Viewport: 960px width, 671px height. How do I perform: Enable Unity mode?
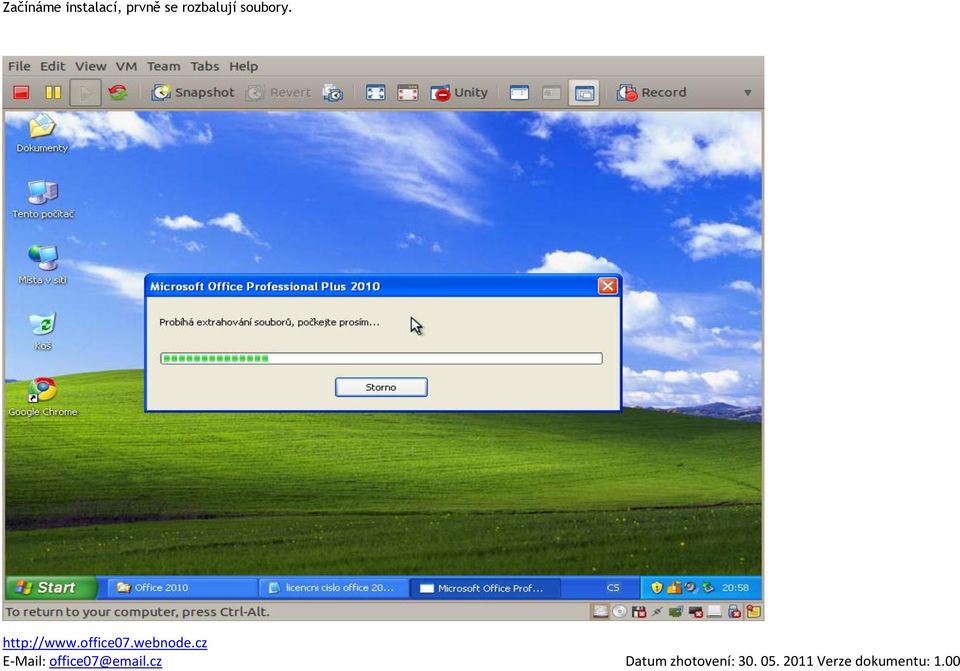[459, 92]
